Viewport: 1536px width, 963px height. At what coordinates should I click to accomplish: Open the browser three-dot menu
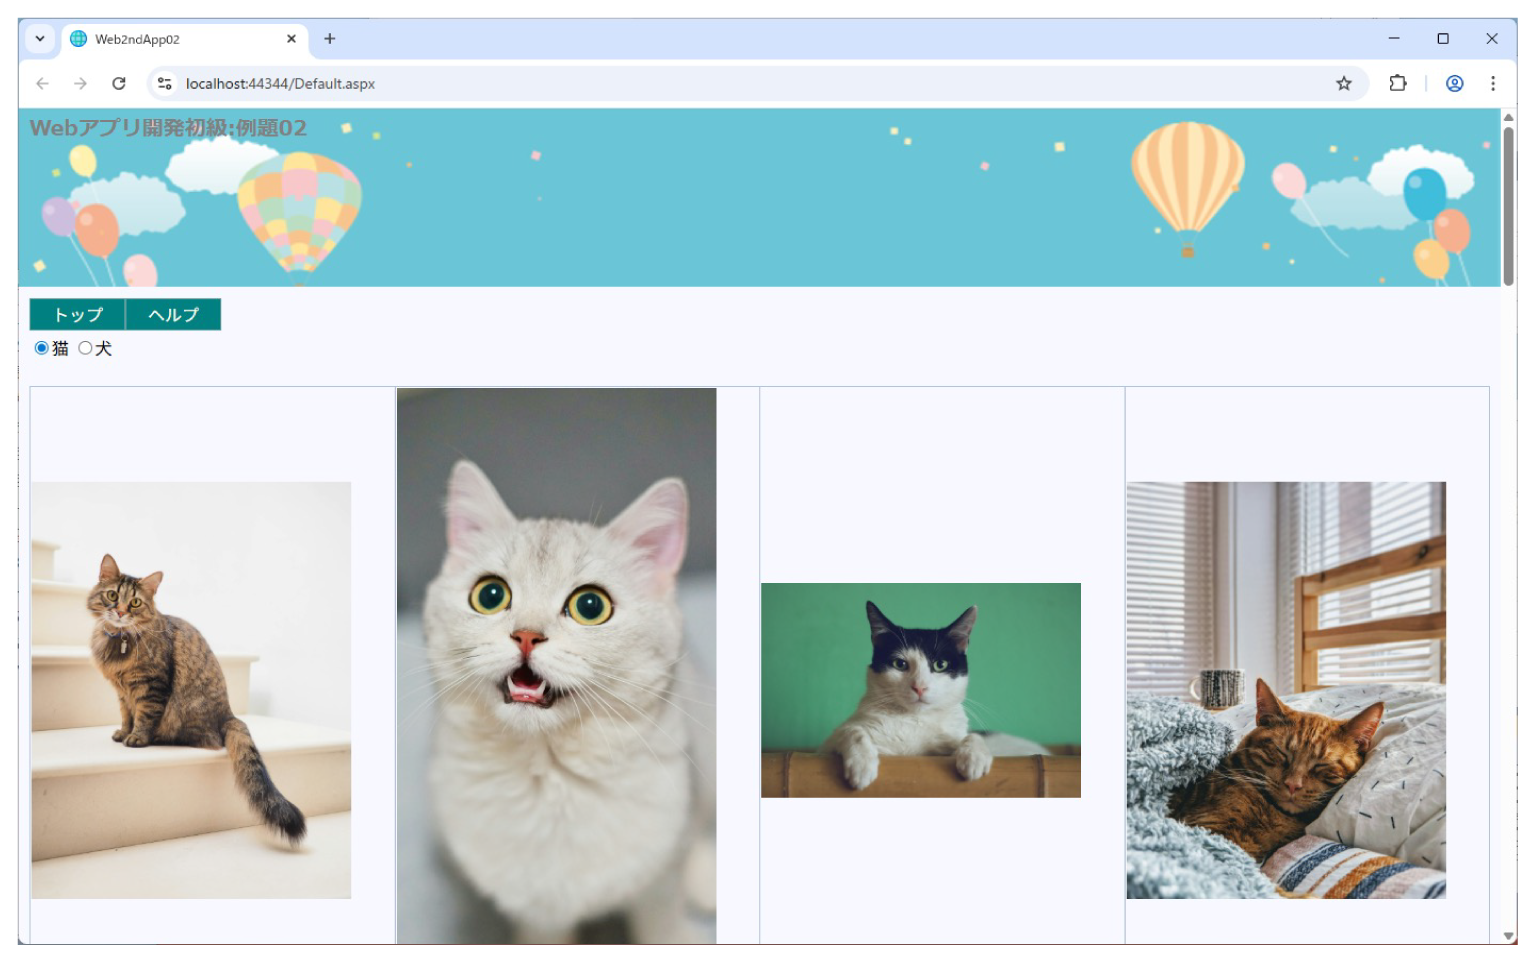coord(1493,83)
